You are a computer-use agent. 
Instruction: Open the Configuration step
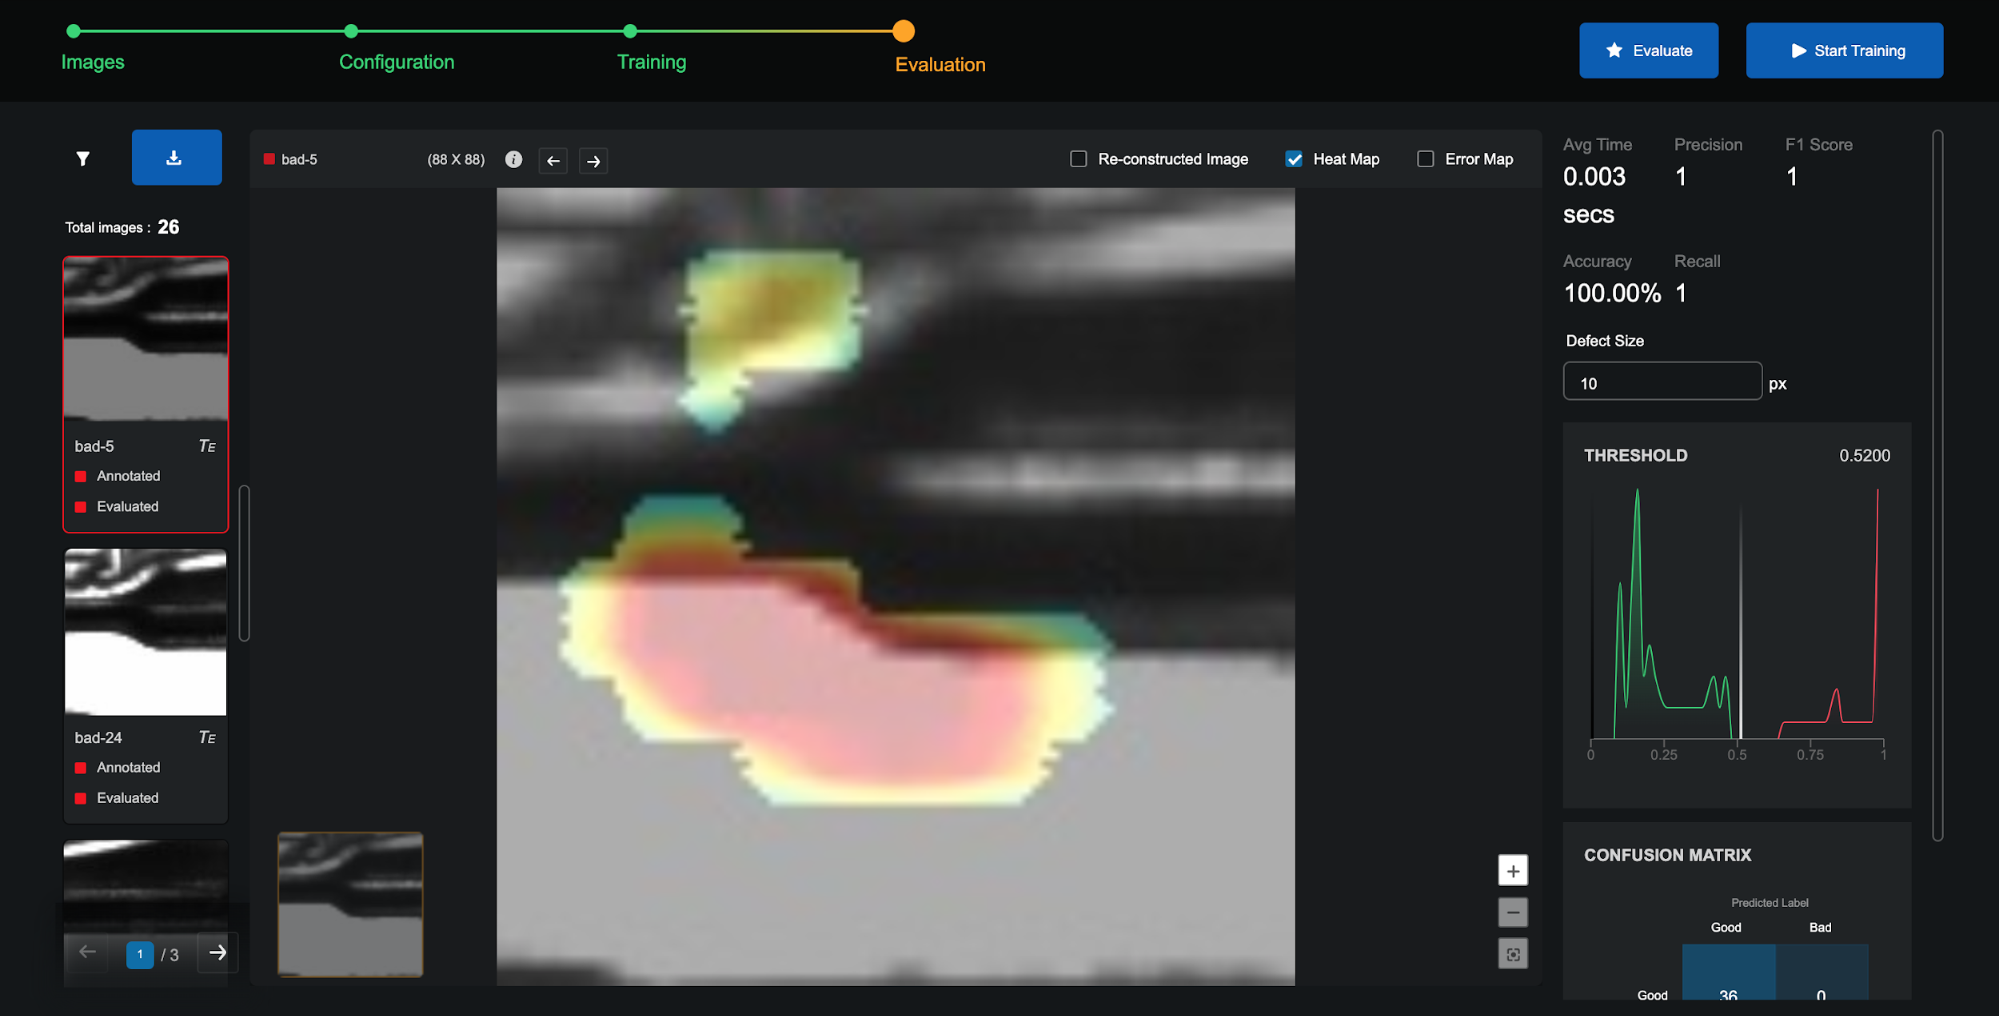coord(396,61)
